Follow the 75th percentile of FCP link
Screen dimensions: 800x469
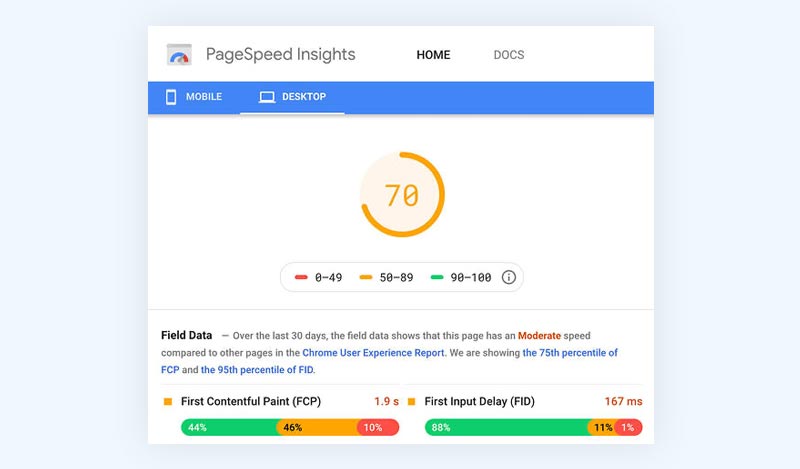click(x=570, y=353)
